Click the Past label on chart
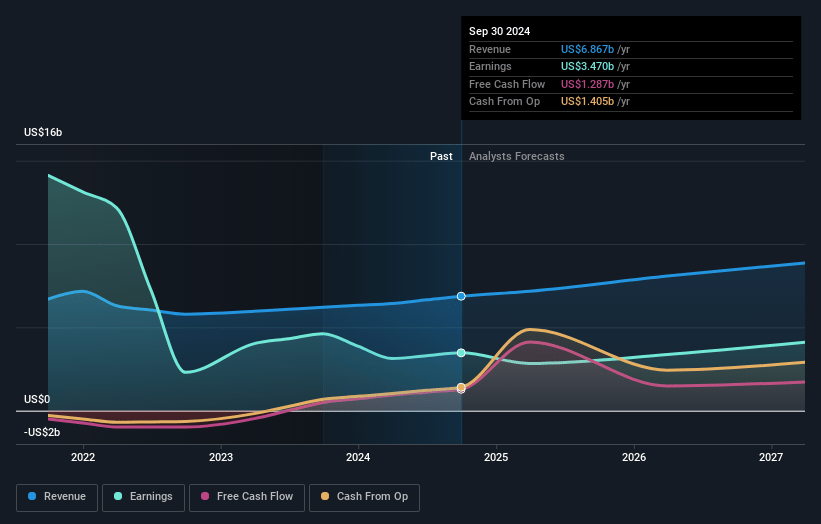Viewport: 821px width, 524px height. 441,156
